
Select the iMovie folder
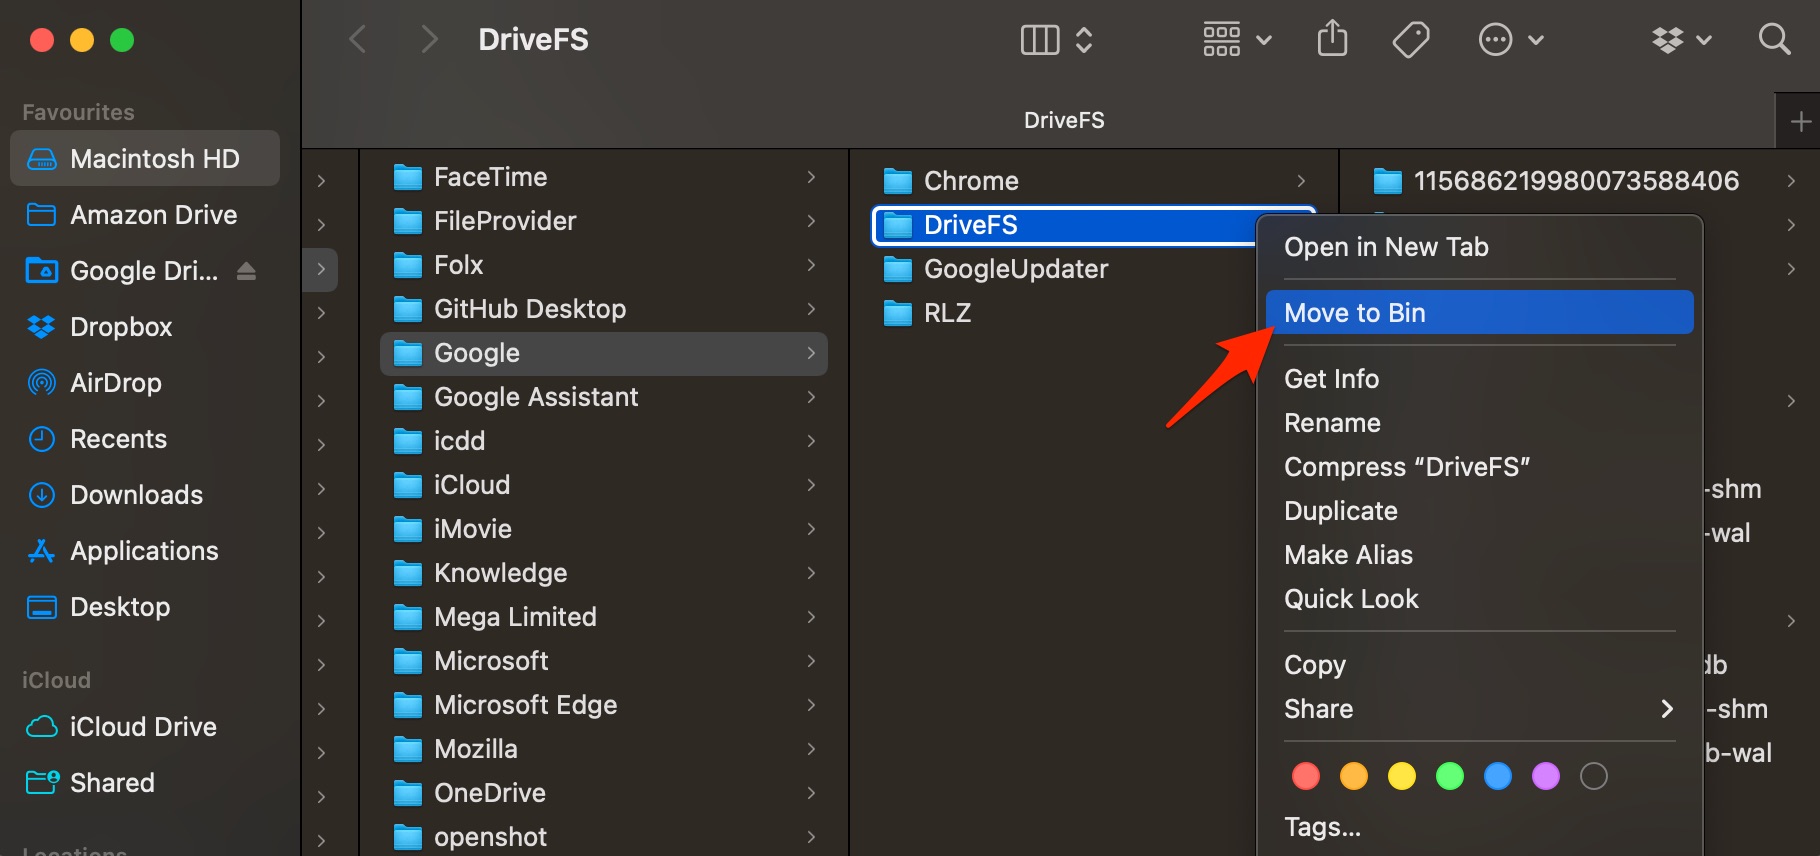[604, 529]
